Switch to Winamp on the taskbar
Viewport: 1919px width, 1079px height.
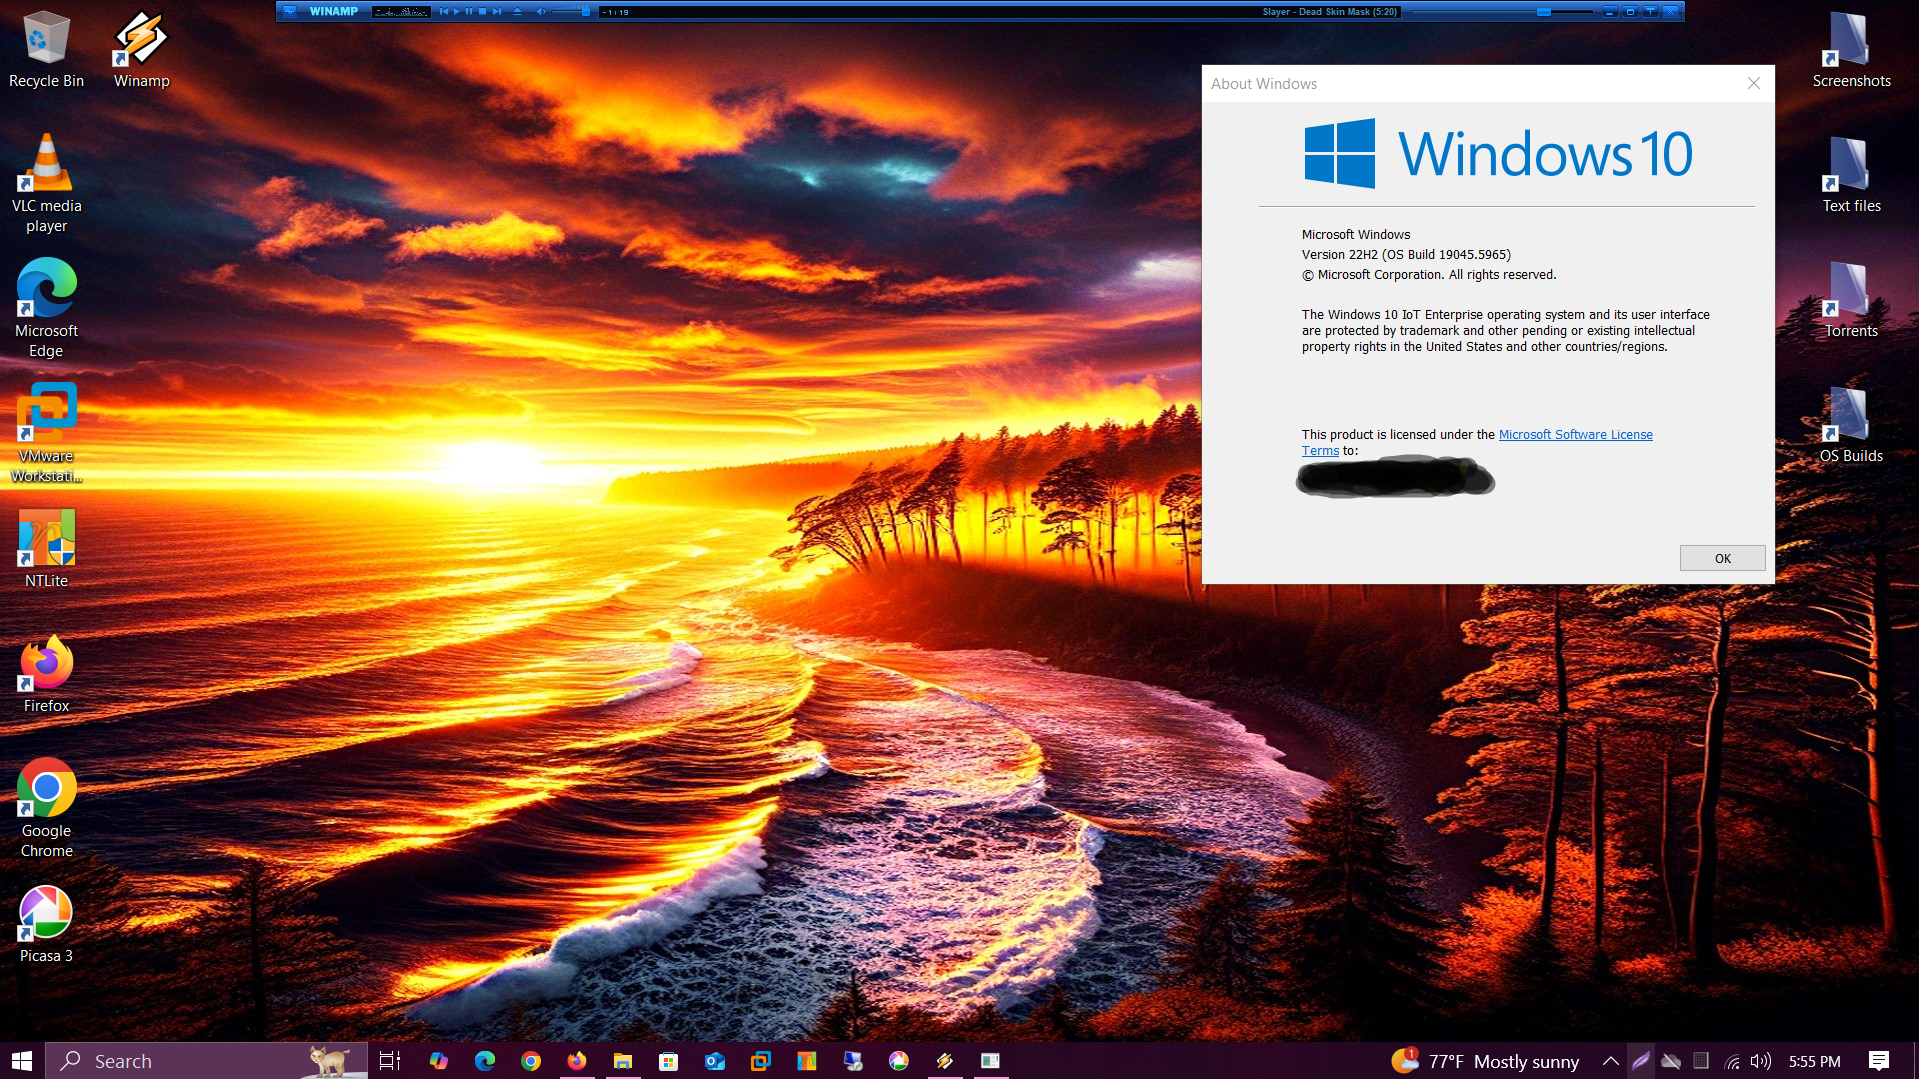tap(945, 1061)
